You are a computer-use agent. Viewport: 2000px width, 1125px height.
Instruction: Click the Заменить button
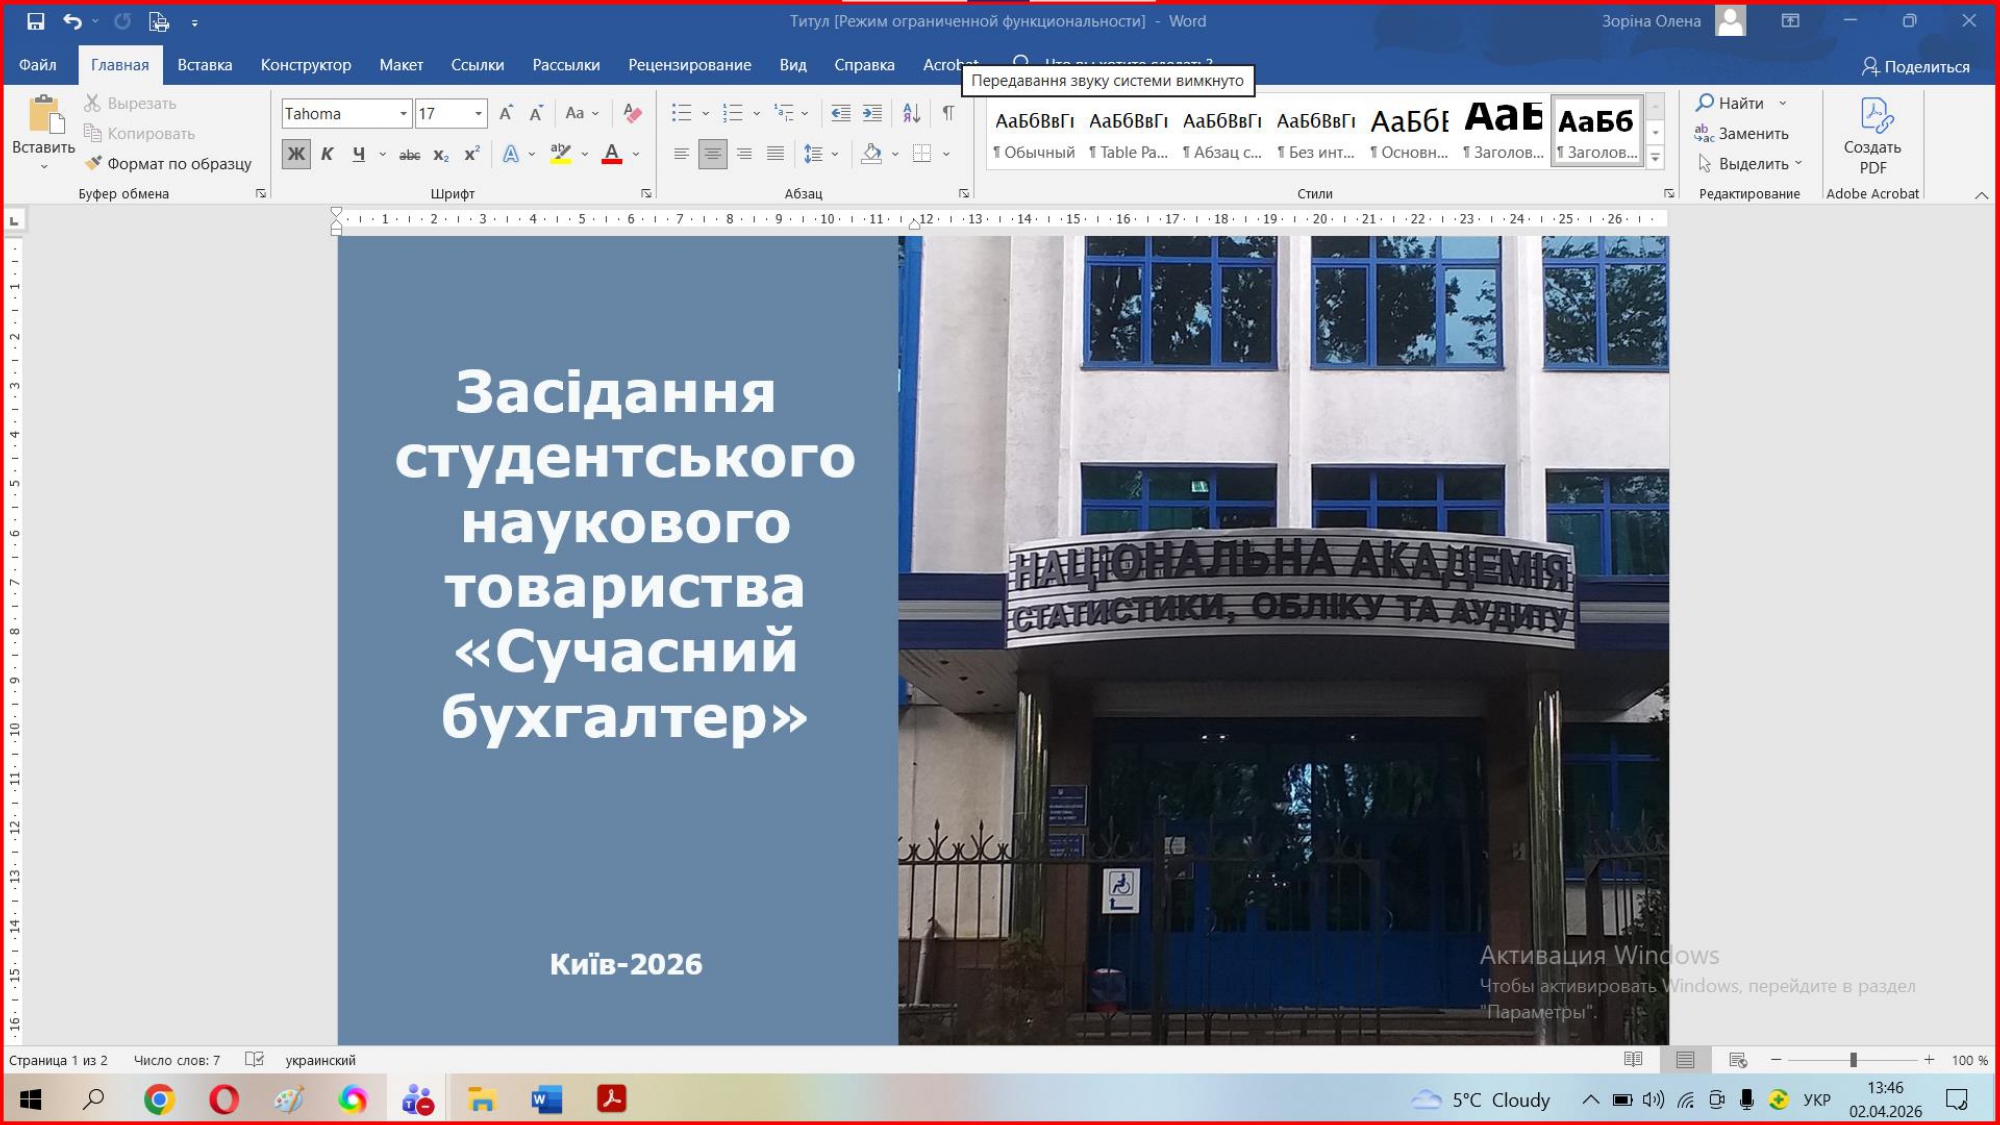click(1741, 133)
